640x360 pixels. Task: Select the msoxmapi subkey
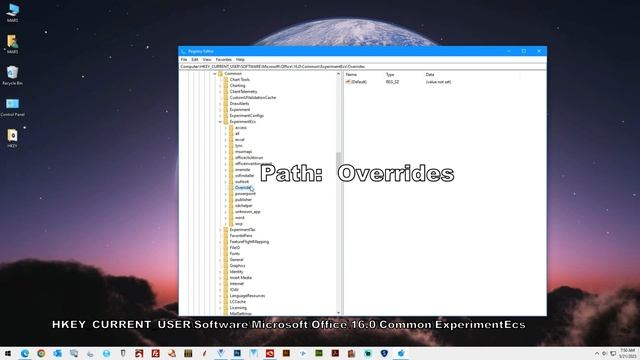point(243,152)
